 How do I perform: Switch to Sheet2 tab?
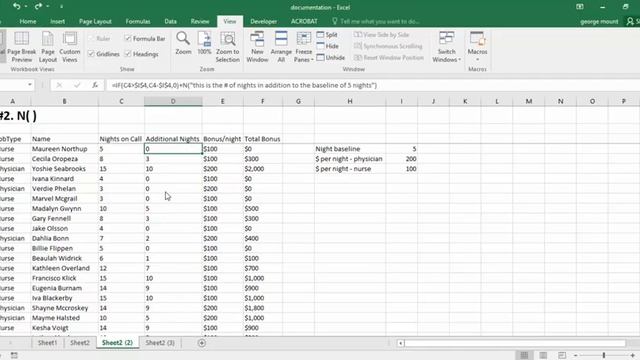coord(80,343)
